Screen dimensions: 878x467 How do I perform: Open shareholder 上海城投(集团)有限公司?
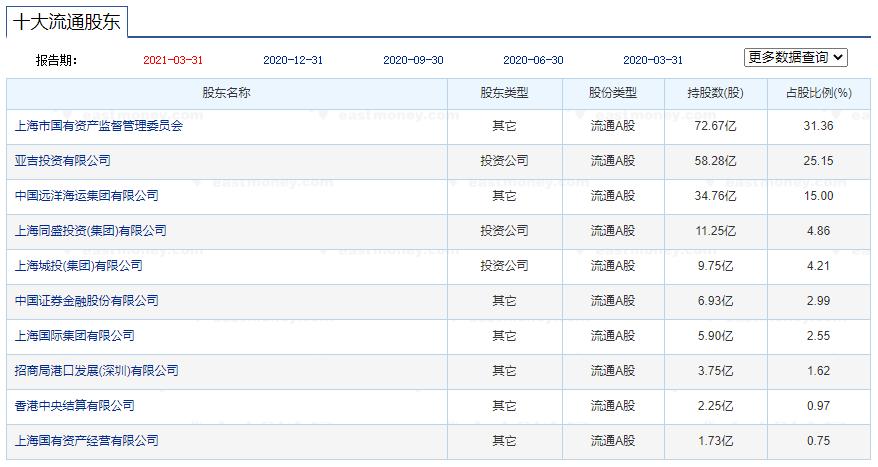[x=78, y=266]
